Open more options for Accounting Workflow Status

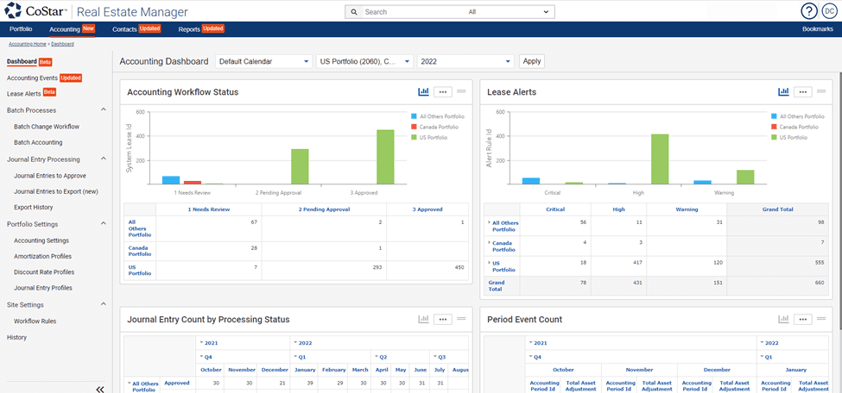coord(443,92)
